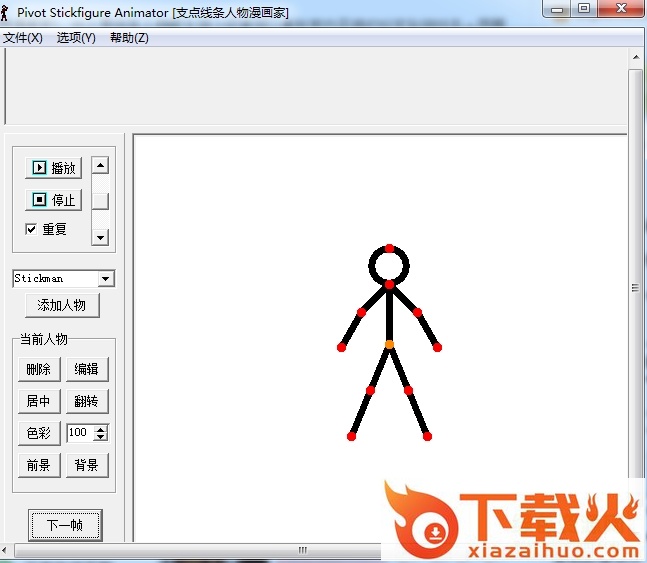The height and width of the screenshot is (563, 647).
Task: Click the Pivot app icon in title bar
Action: pyautogui.click(x=5, y=13)
